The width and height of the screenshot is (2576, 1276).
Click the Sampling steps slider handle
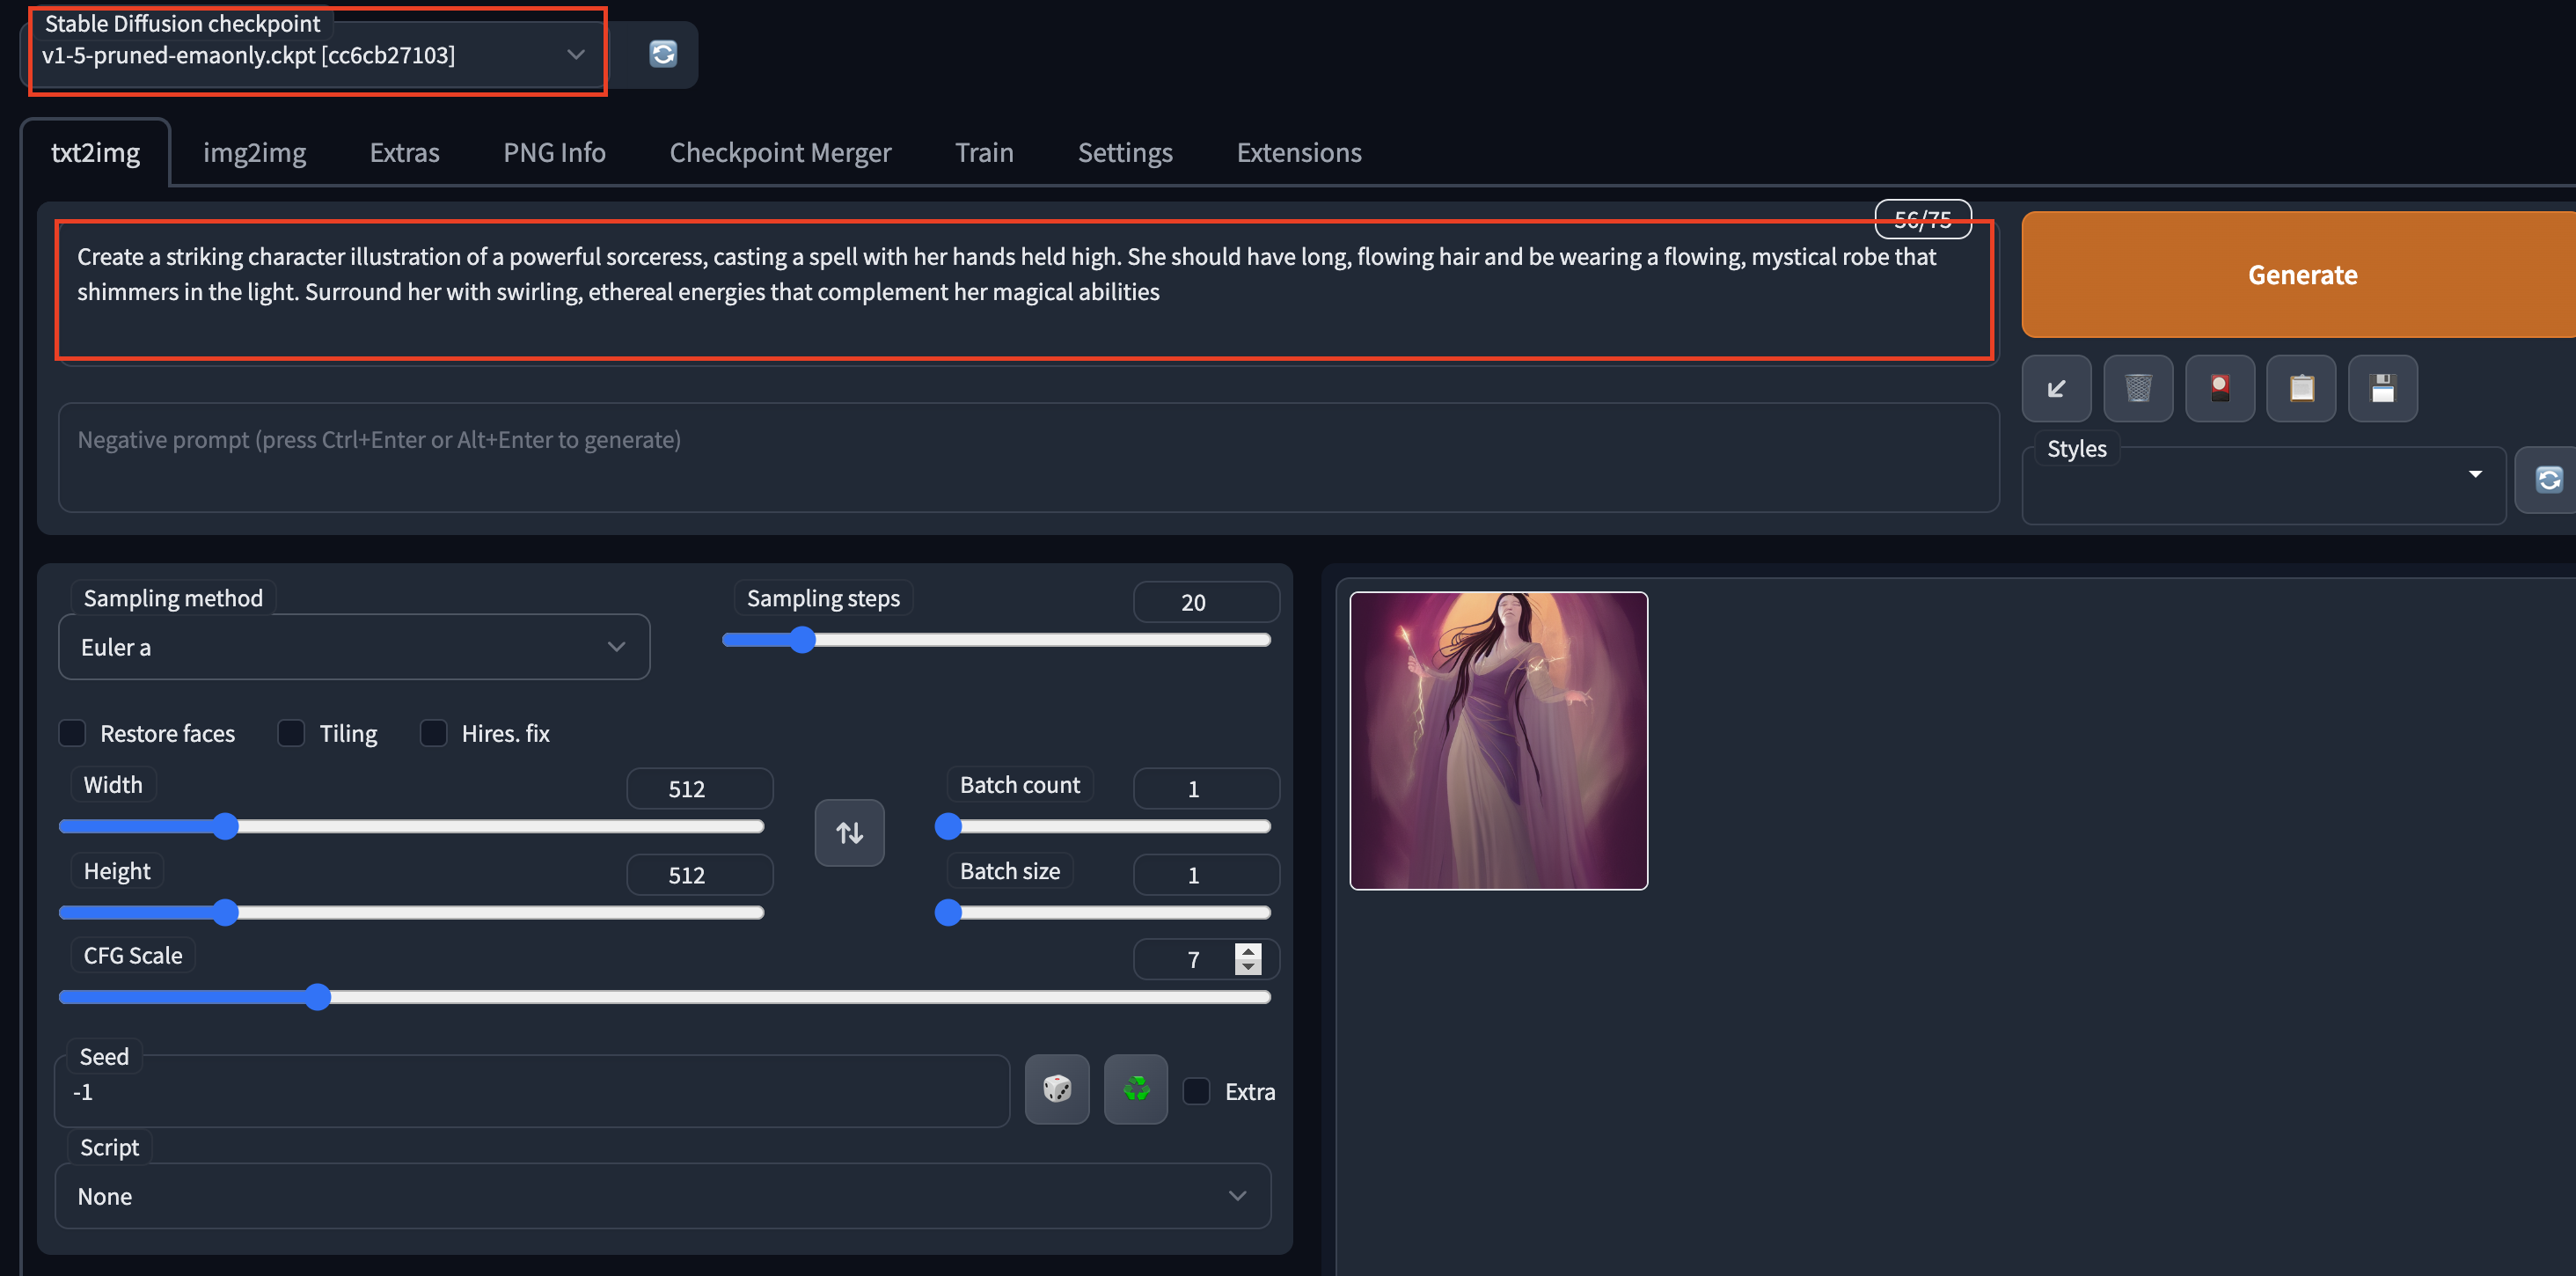[802, 640]
